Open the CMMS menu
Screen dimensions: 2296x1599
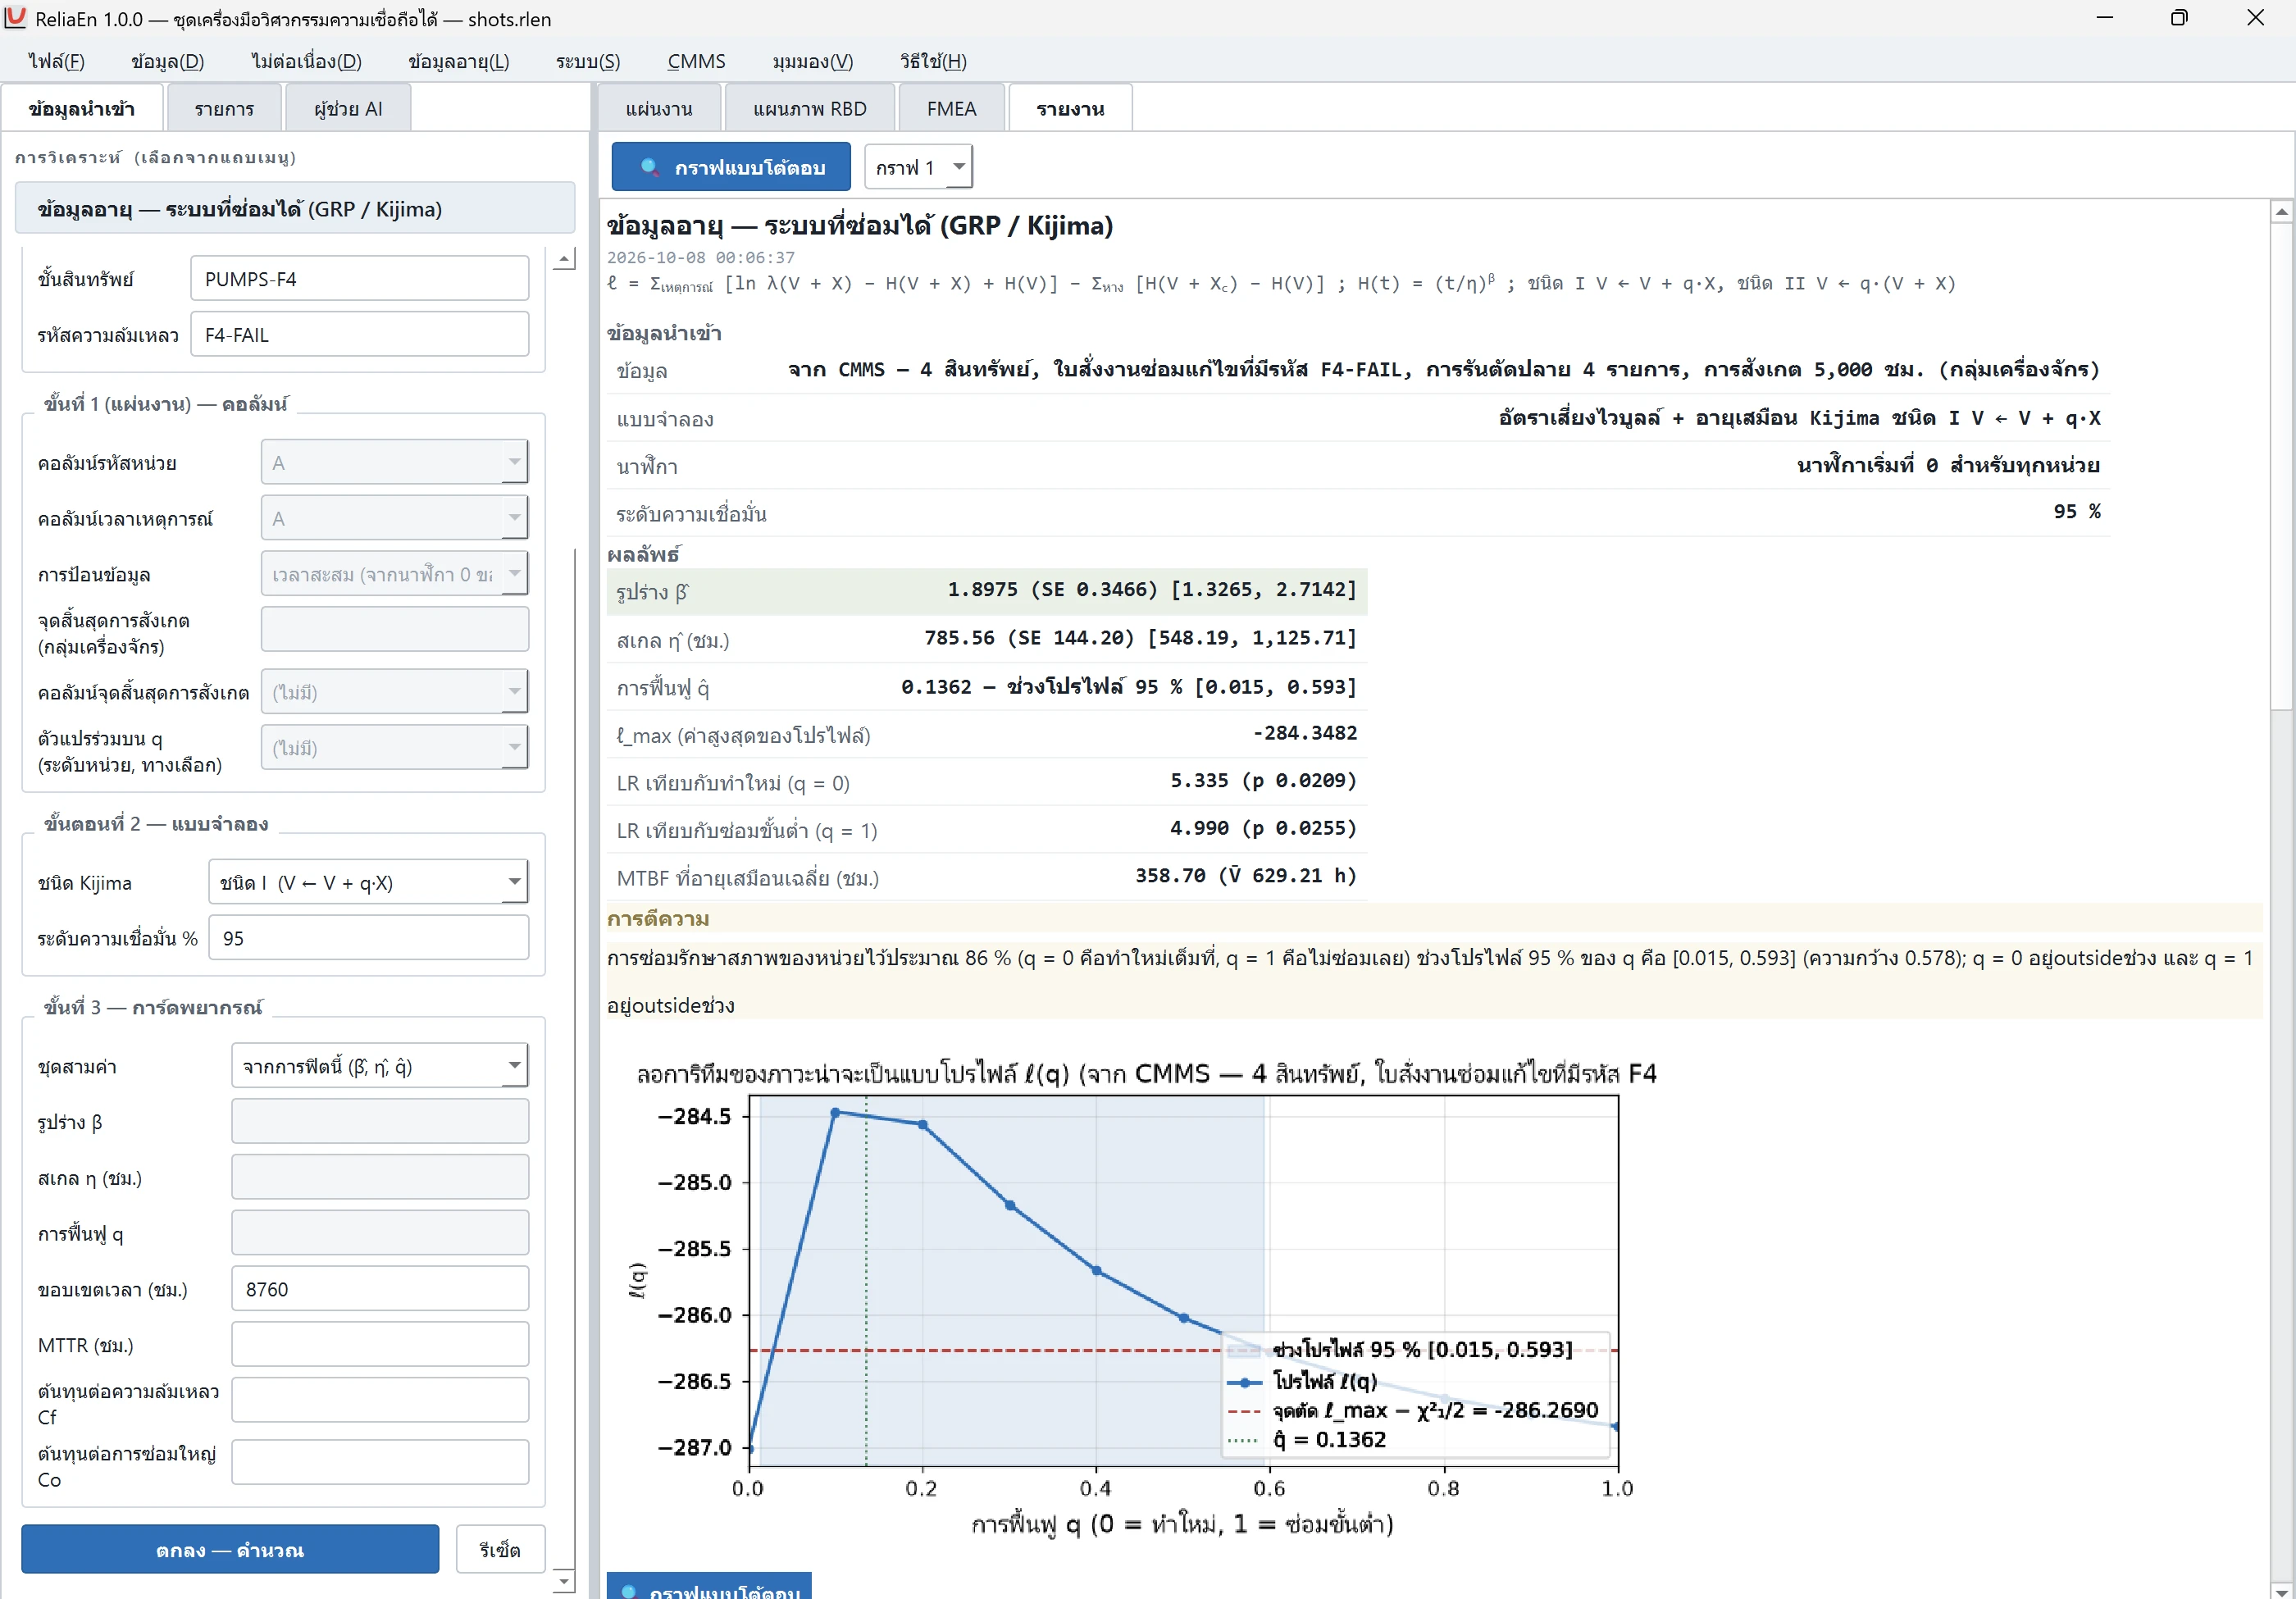[x=696, y=61]
